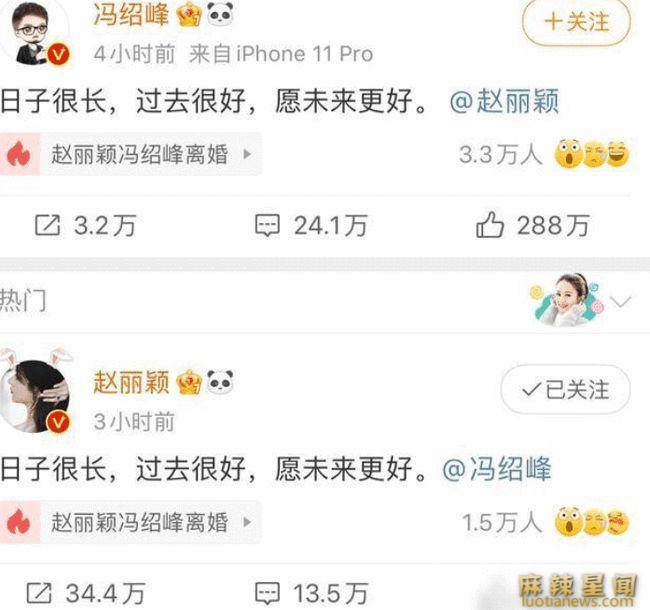Screen dimensions: 650x610
Task: Open the comment icon showing 24.1万
Action: (267, 225)
